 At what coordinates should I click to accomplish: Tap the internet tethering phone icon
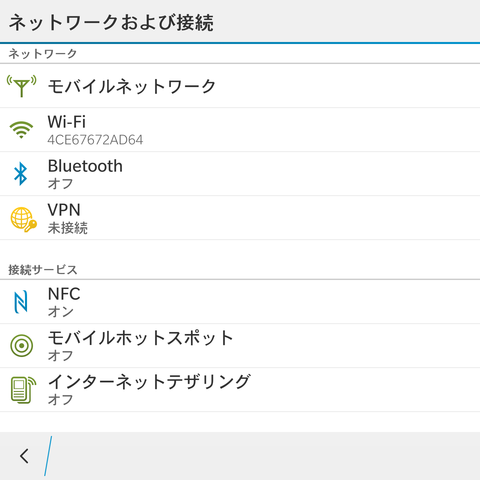[23, 390]
